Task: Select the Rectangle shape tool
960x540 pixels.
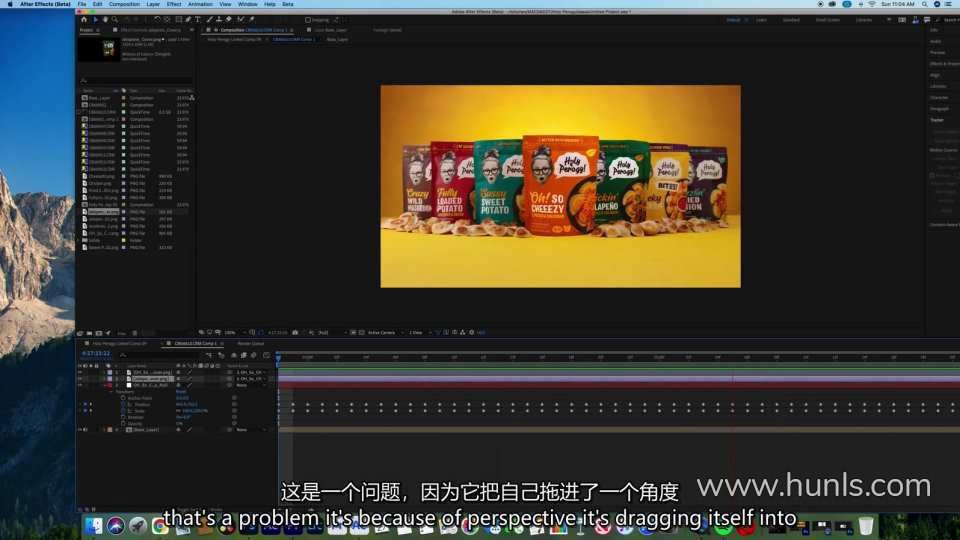Action: point(179,20)
